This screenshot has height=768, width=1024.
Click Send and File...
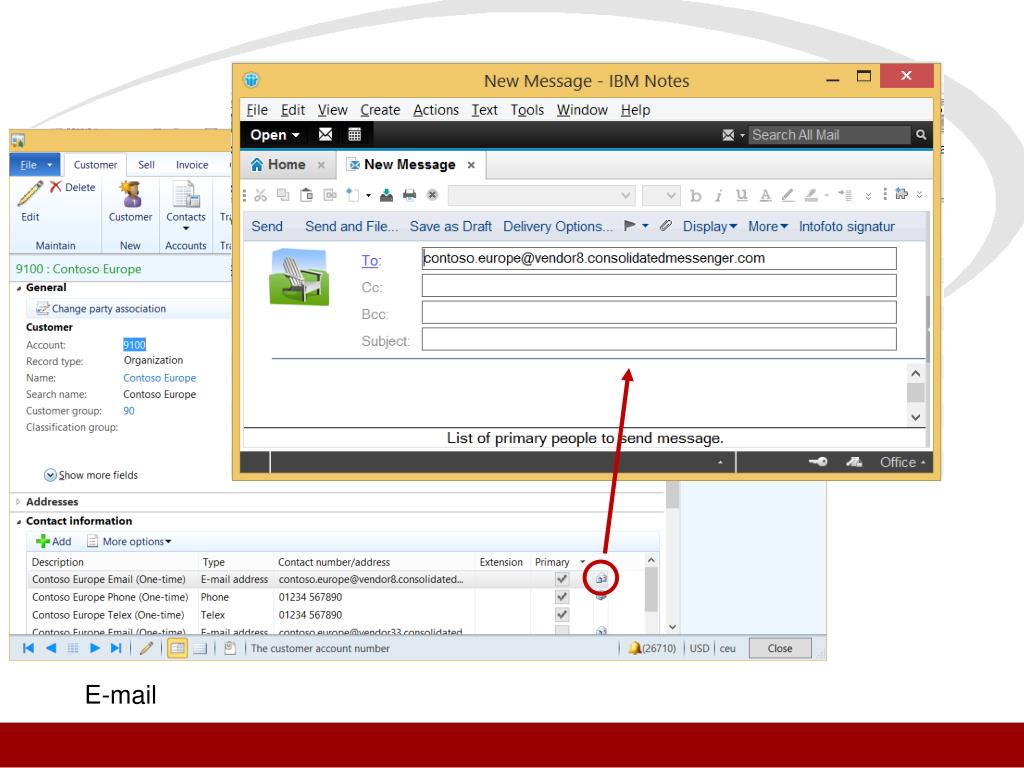click(351, 227)
